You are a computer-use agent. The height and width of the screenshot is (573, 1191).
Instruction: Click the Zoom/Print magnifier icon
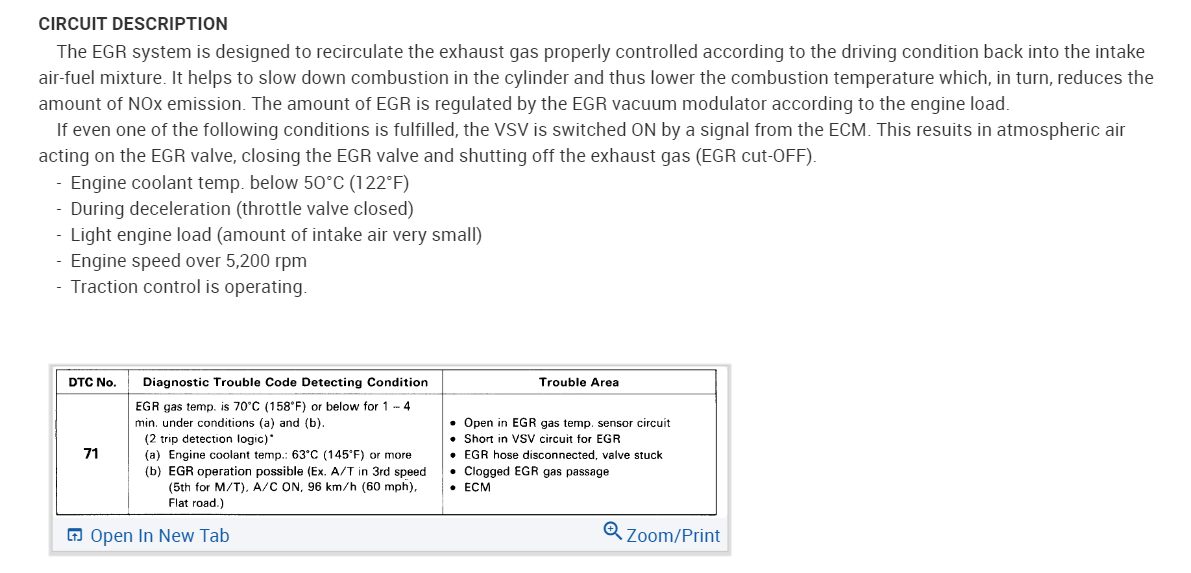pos(613,531)
